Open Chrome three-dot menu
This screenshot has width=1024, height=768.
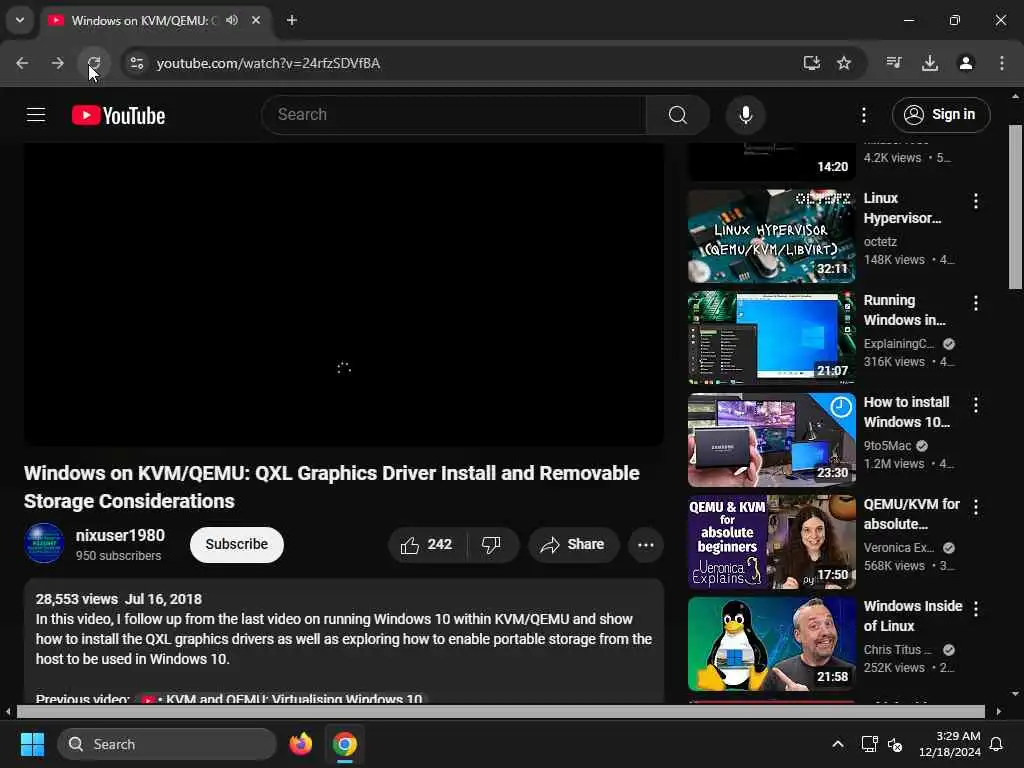coord(1001,63)
